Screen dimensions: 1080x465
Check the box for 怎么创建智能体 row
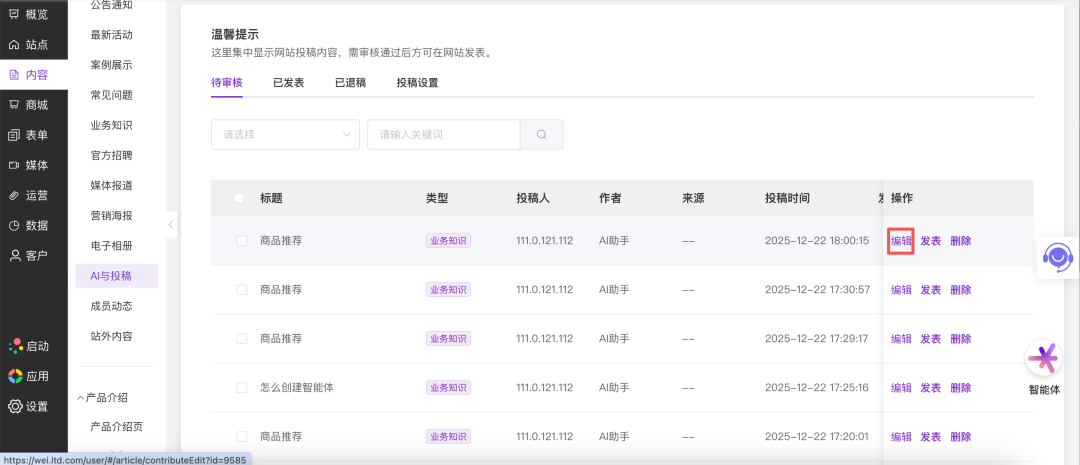coord(242,388)
